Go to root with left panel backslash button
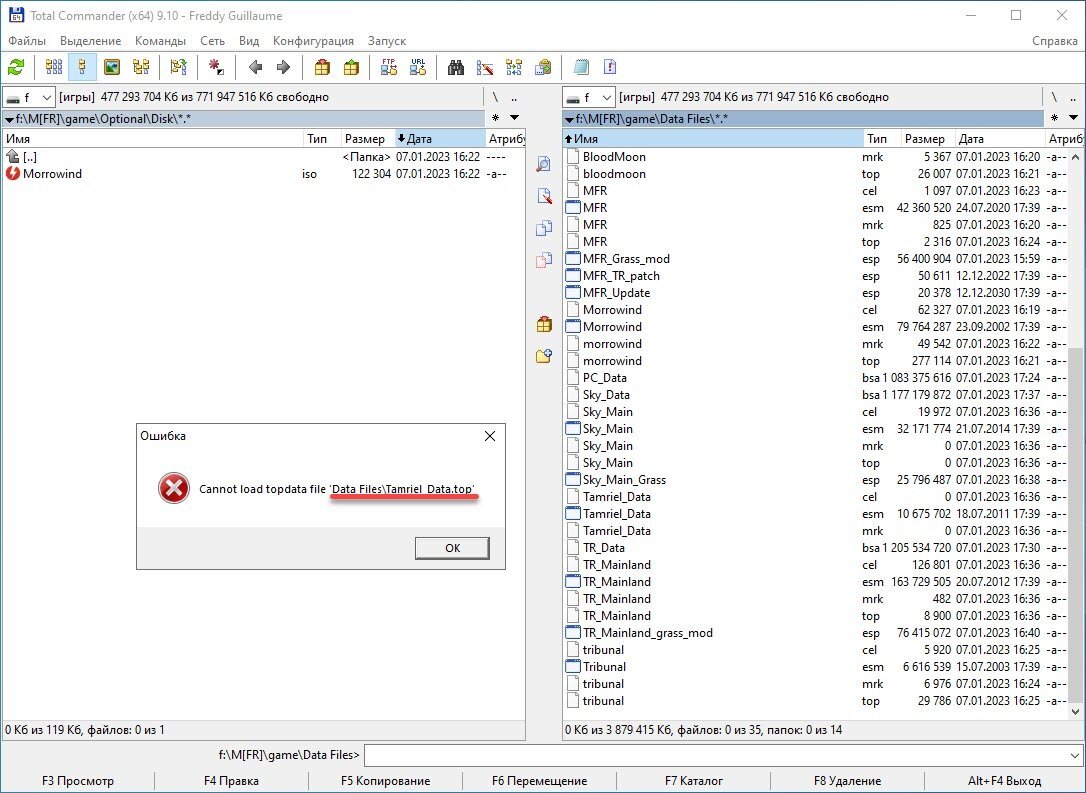The height and width of the screenshot is (793, 1086). tap(495, 98)
